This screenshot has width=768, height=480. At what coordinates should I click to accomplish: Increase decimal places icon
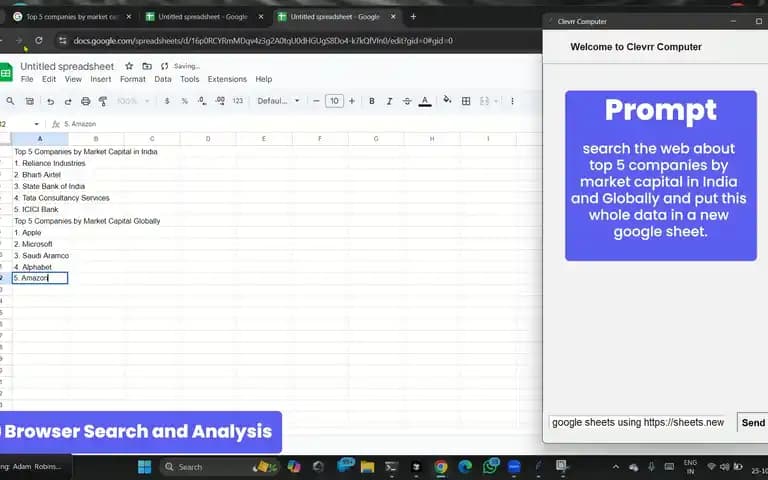(220, 101)
